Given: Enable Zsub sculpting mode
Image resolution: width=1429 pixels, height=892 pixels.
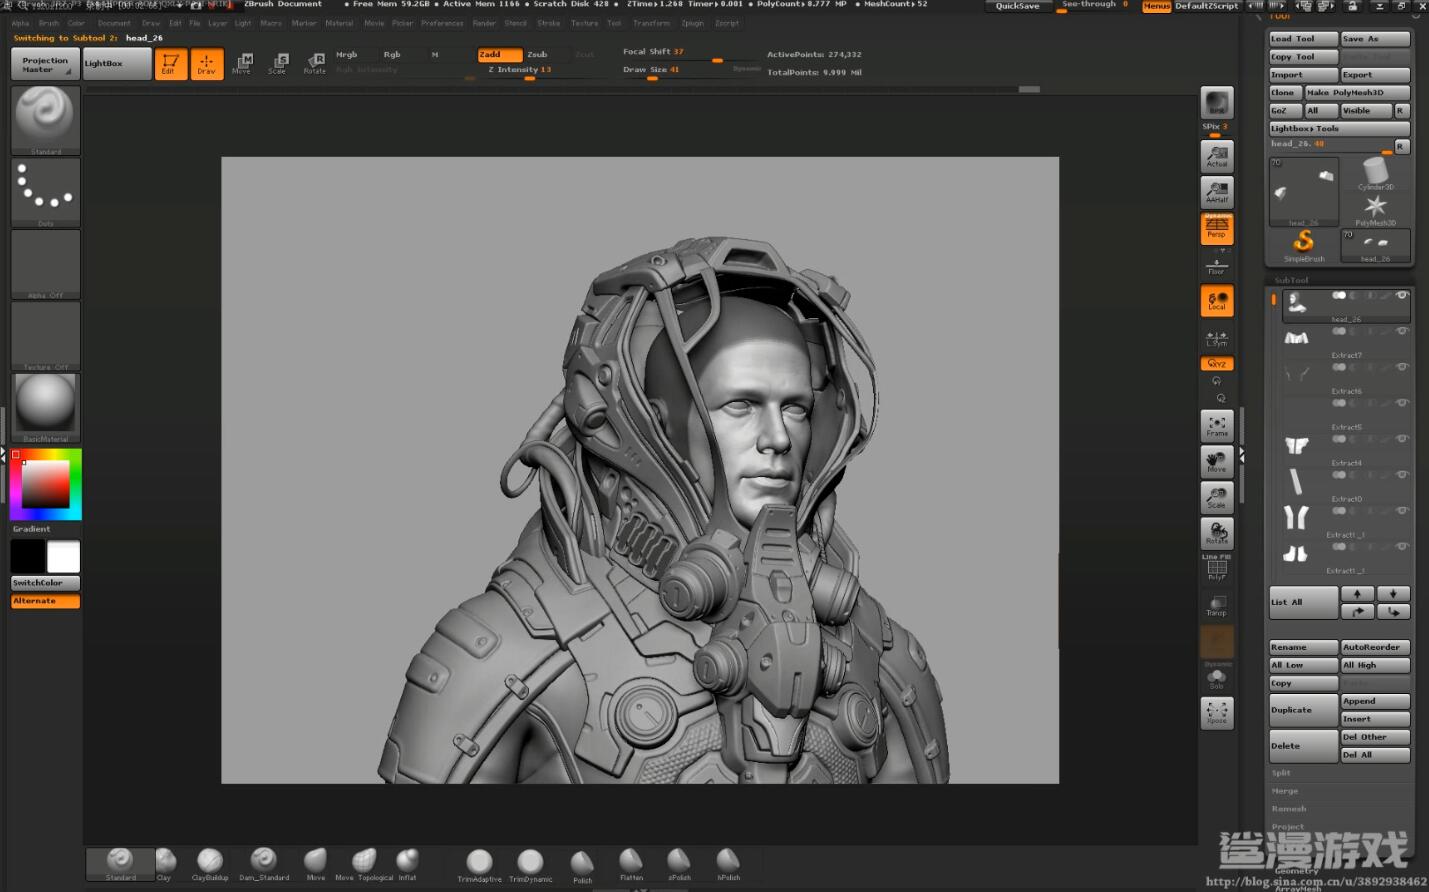Looking at the screenshot, I should 538,54.
